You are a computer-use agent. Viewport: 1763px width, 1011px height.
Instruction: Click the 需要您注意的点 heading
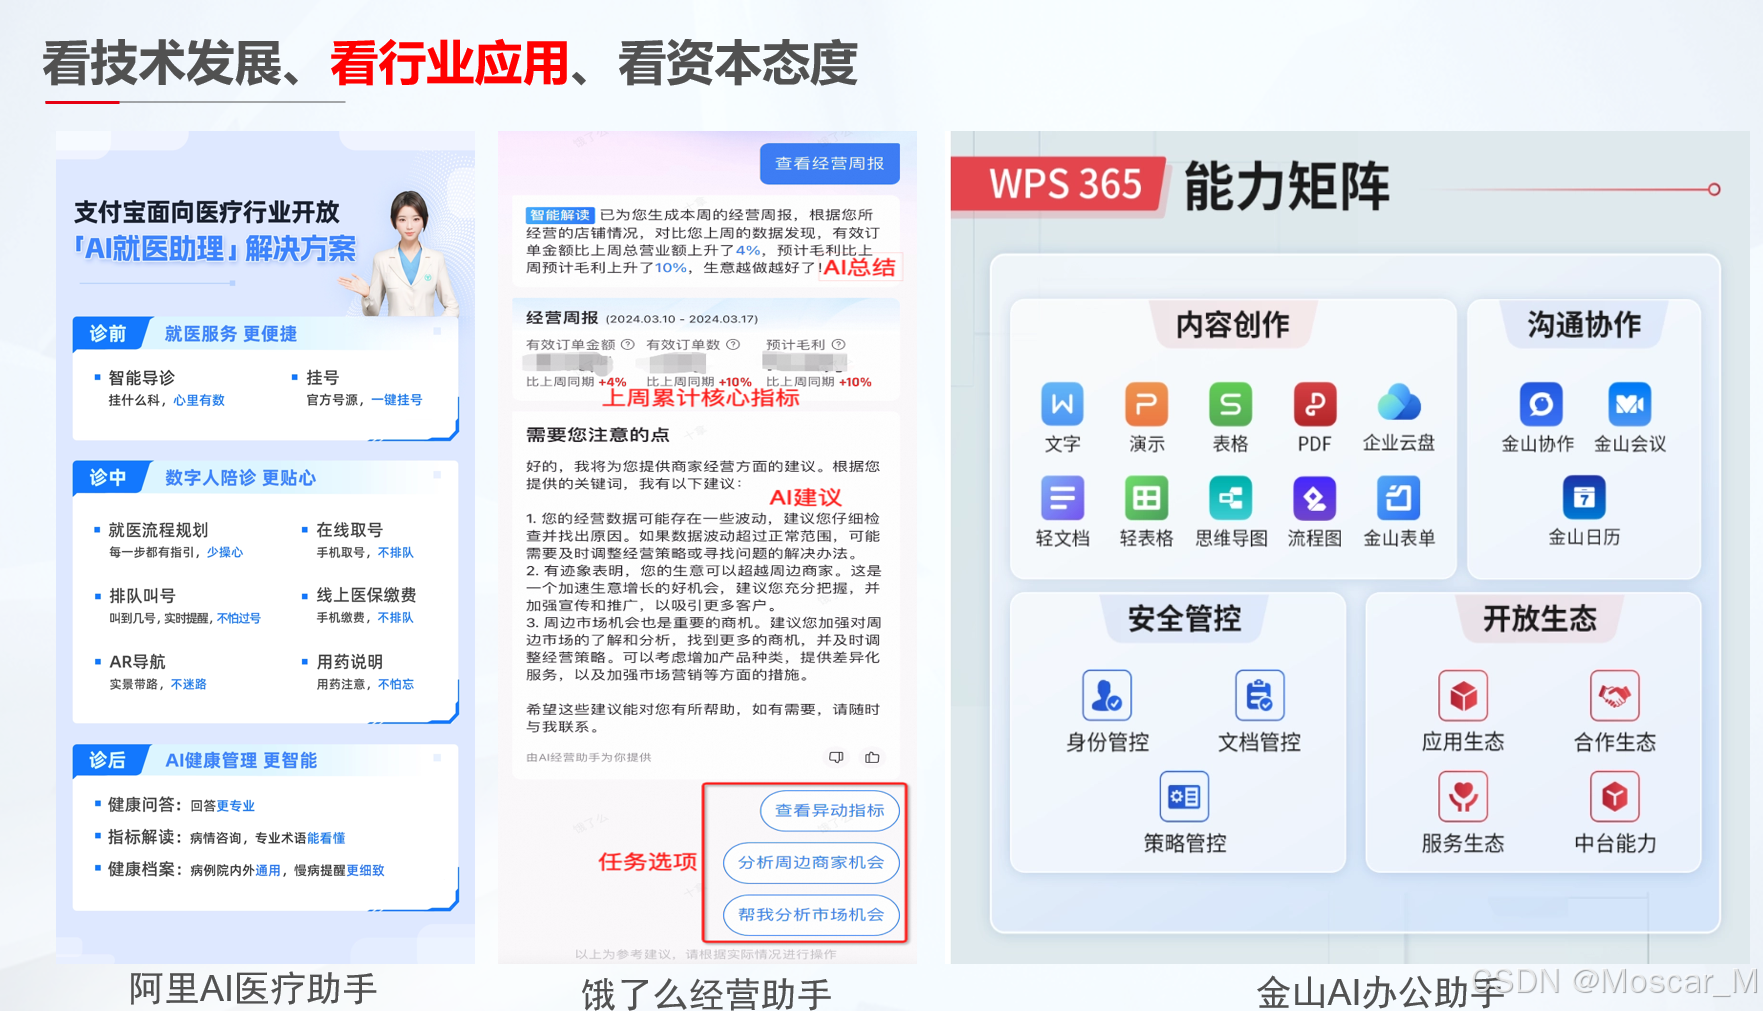point(598,434)
